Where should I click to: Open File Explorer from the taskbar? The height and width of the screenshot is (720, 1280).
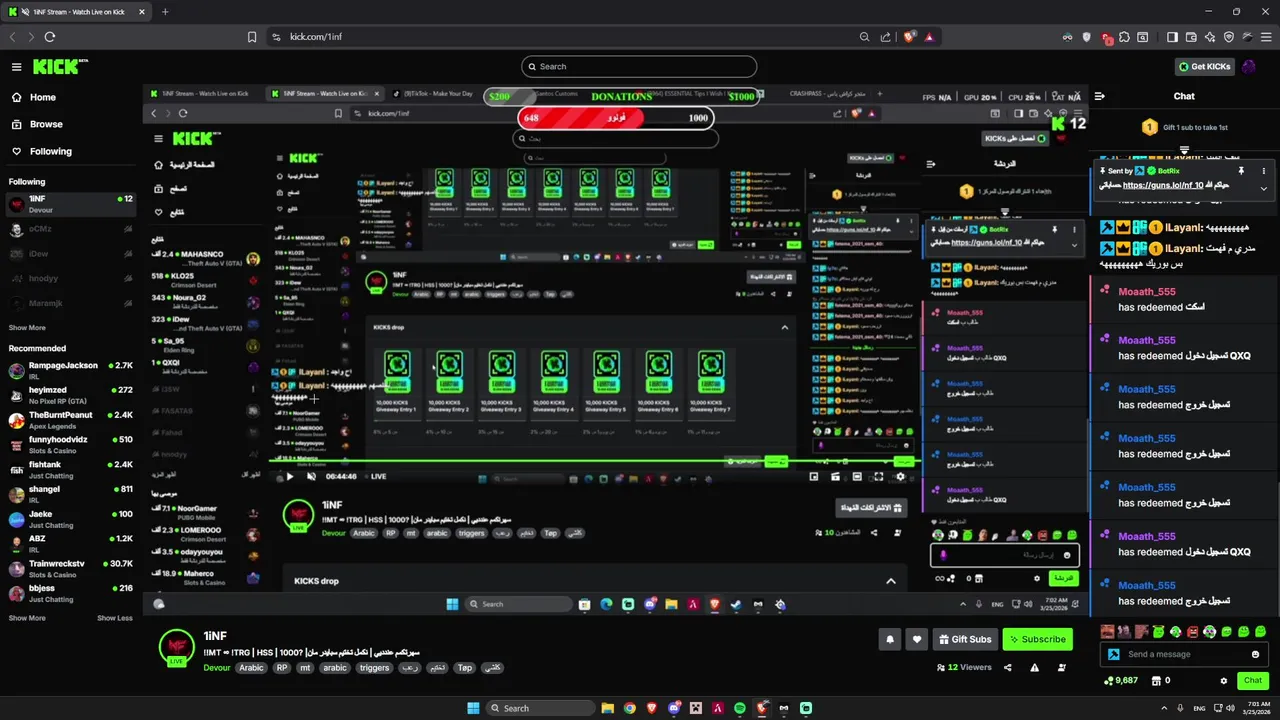click(608, 708)
